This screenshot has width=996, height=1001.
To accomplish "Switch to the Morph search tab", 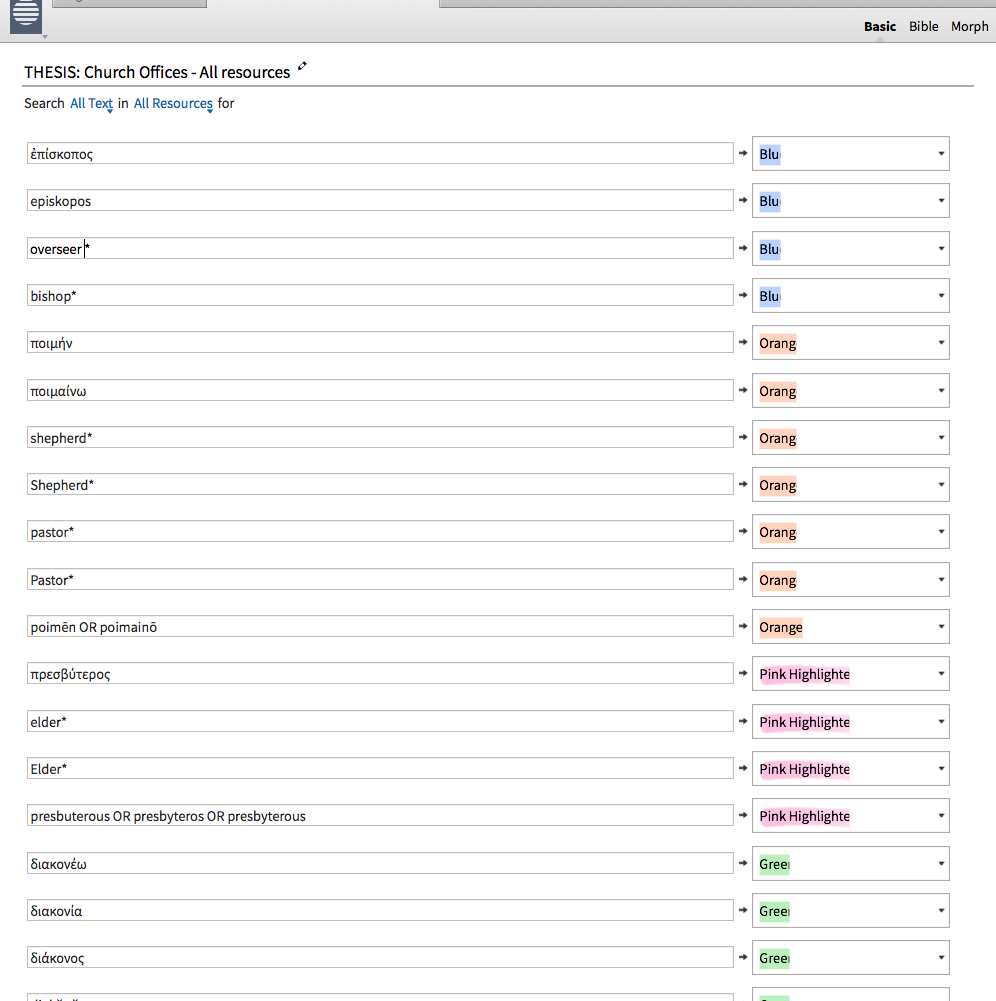I will [x=969, y=27].
